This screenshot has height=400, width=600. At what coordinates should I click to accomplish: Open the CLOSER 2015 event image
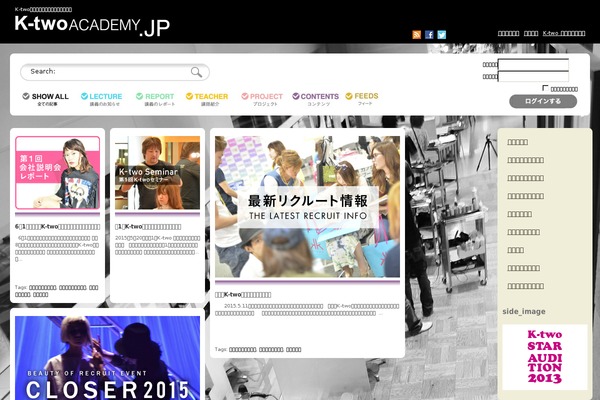107,358
